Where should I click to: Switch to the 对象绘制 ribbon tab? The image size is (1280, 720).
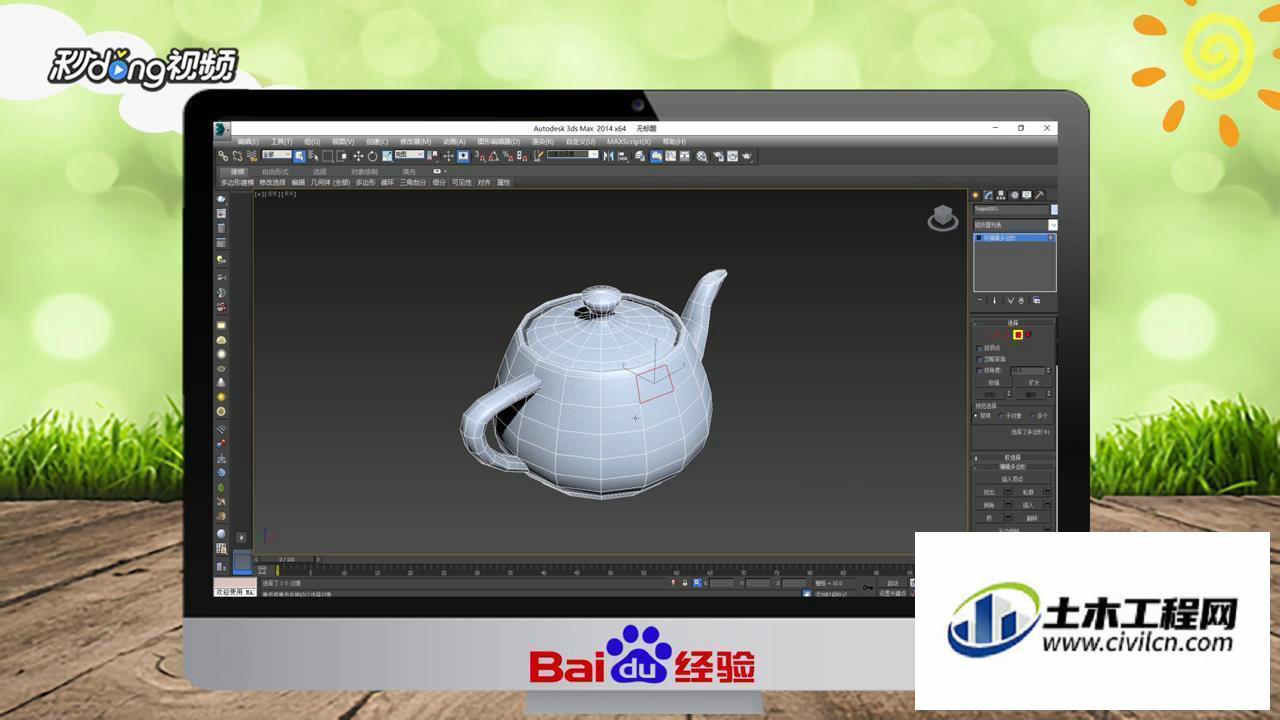coord(364,172)
